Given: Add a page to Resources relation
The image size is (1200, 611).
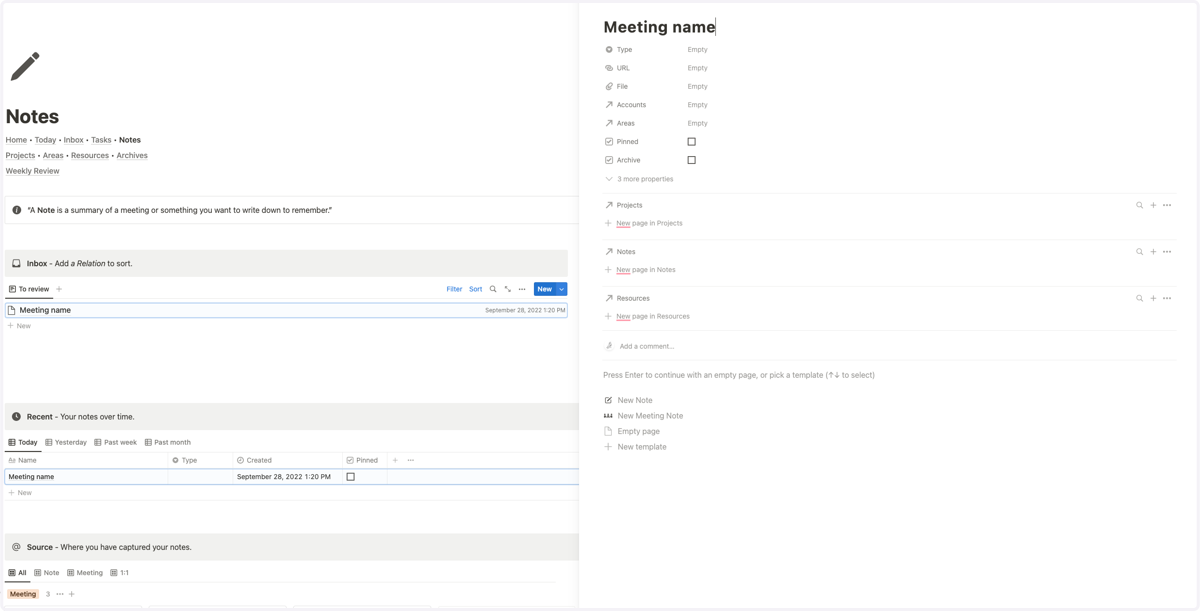Looking at the screenshot, I should (1153, 298).
